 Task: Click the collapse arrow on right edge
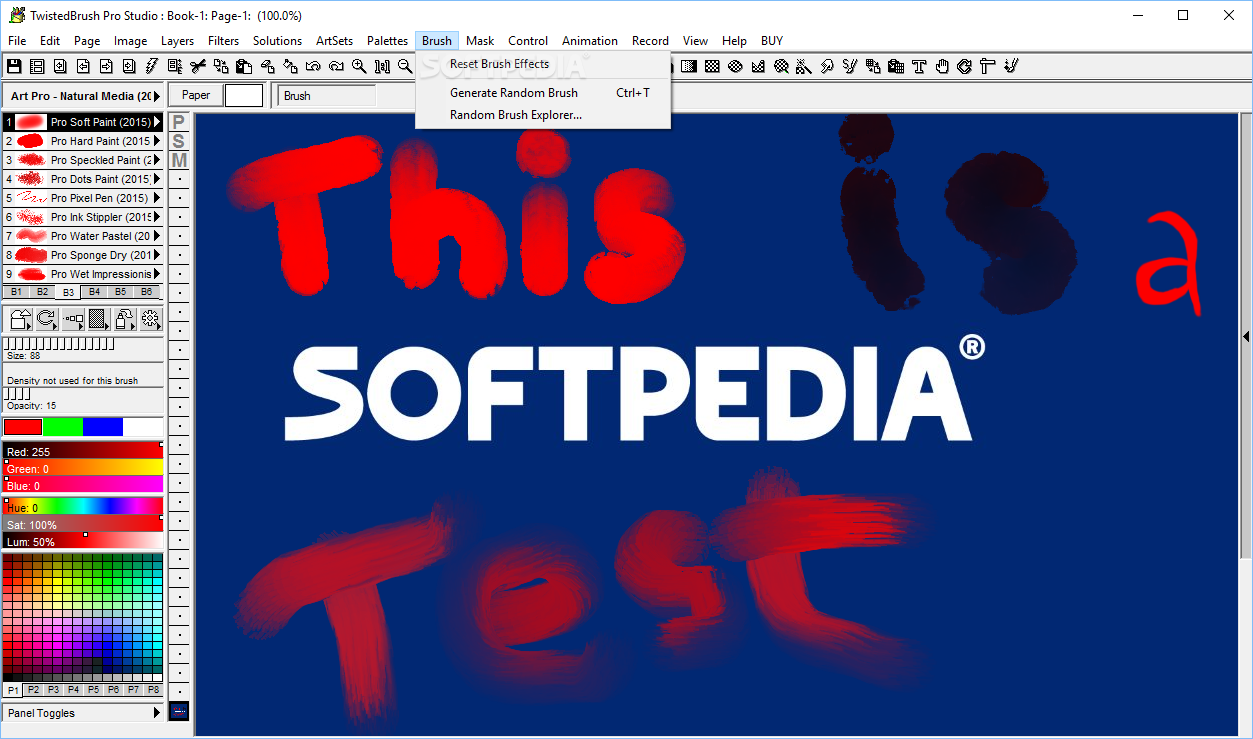tap(1246, 337)
